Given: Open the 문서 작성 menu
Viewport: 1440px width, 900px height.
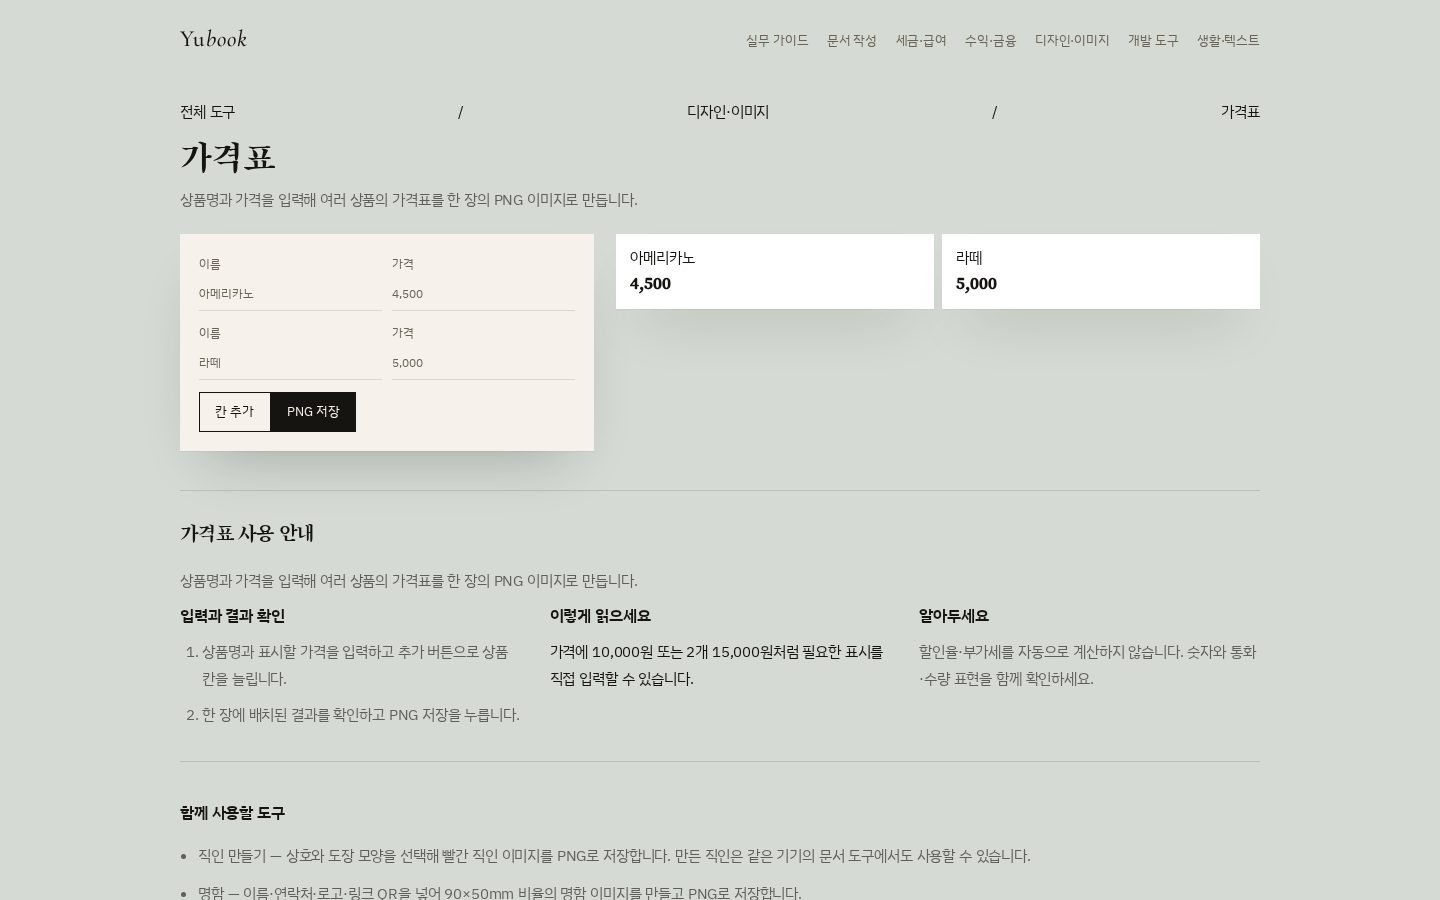Looking at the screenshot, I should tap(852, 40).
